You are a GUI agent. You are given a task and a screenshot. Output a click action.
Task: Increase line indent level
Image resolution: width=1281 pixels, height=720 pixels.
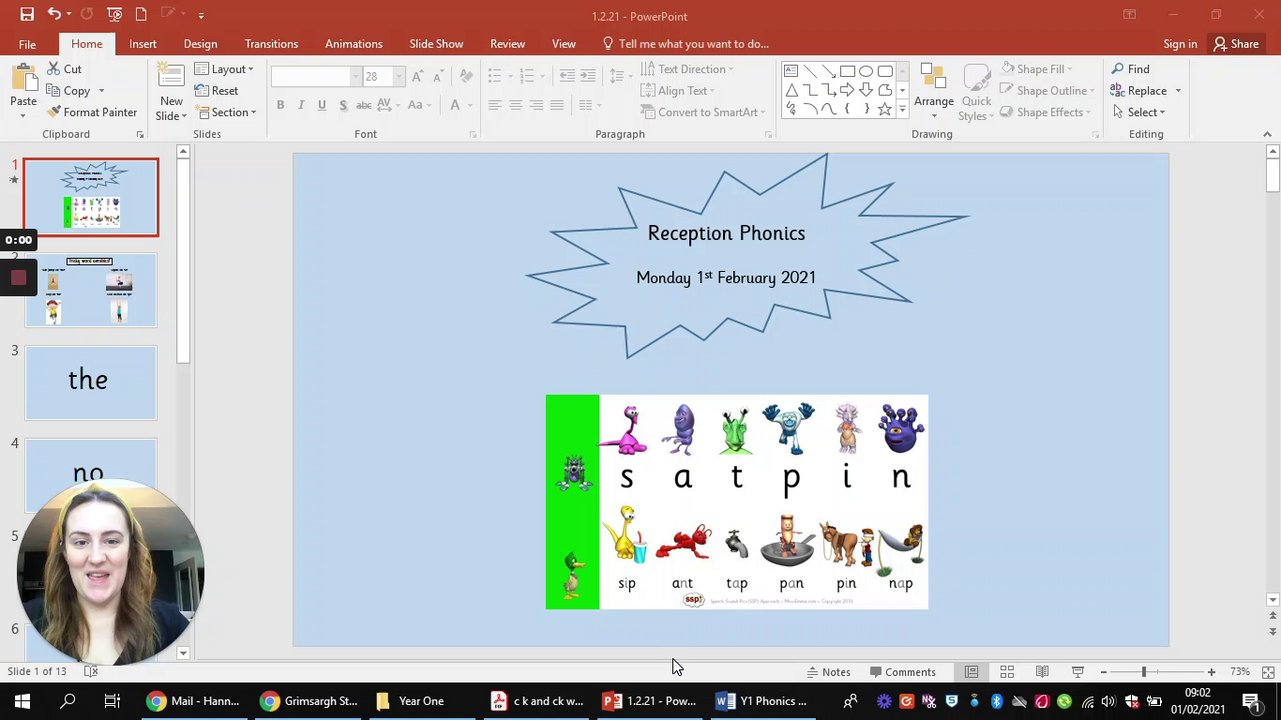pos(588,76)
